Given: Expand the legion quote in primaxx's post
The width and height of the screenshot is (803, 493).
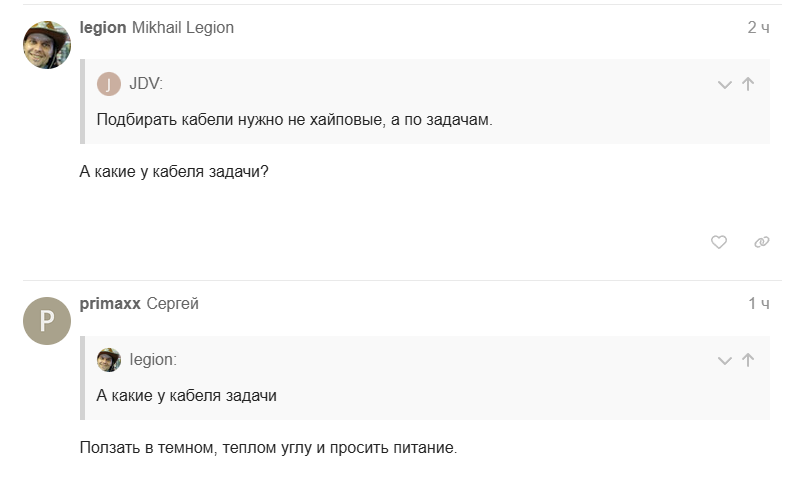Looking at the screenshot, I should pos(725,361).
